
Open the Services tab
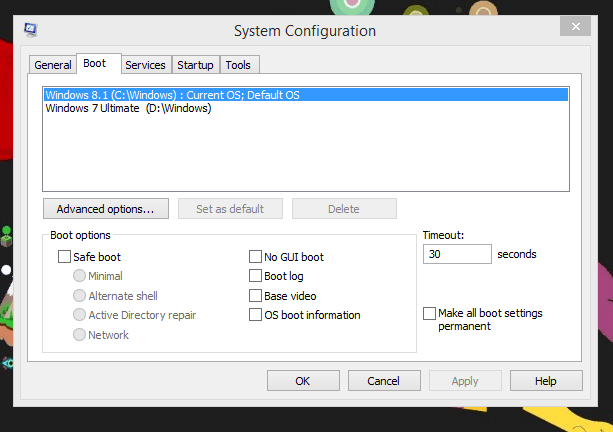pyautogui.click(x=145, y=65)
